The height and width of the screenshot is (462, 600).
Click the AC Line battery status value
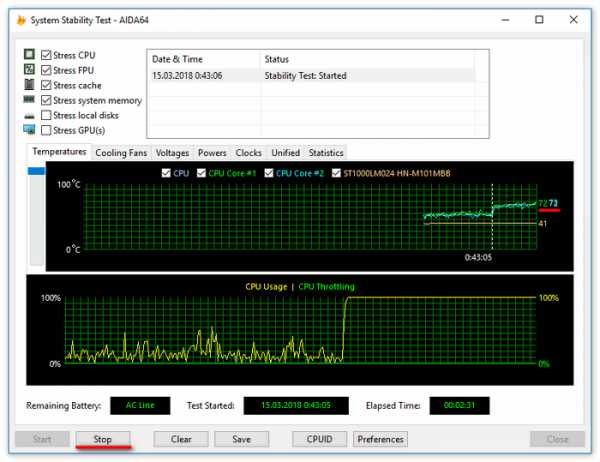[x=140, y=405]
